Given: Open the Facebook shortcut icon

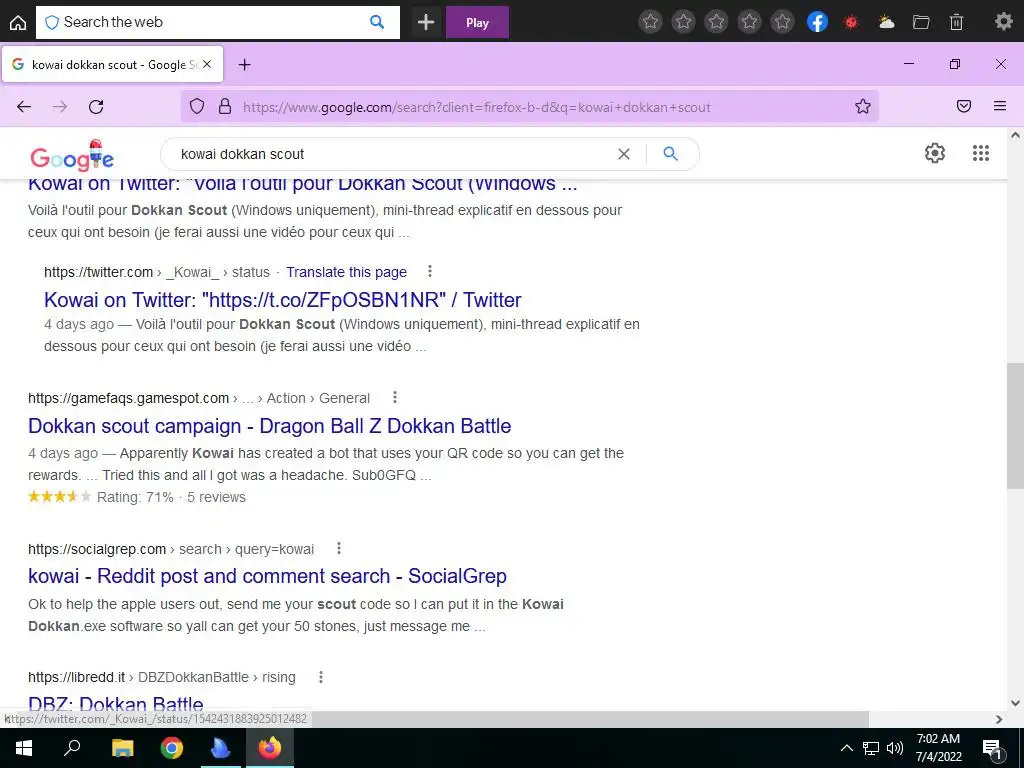Looking at the screenshot, I should pyautogui.click(x=817, y=22).
